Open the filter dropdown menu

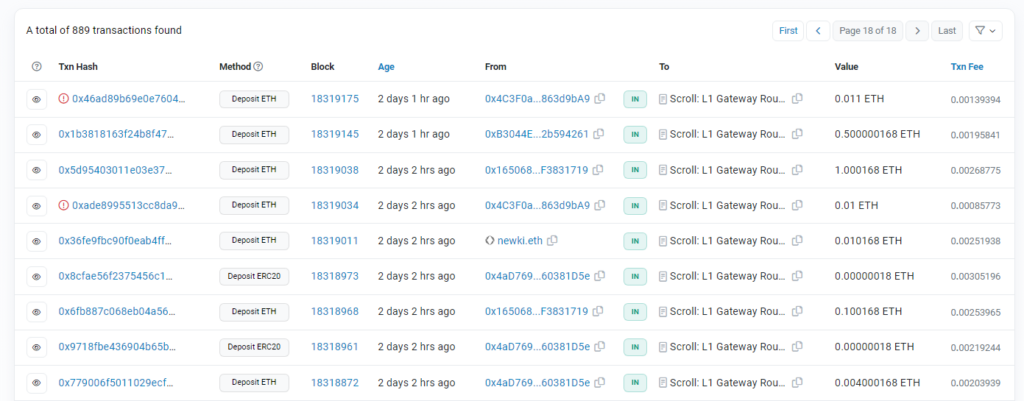pos(985,31)
